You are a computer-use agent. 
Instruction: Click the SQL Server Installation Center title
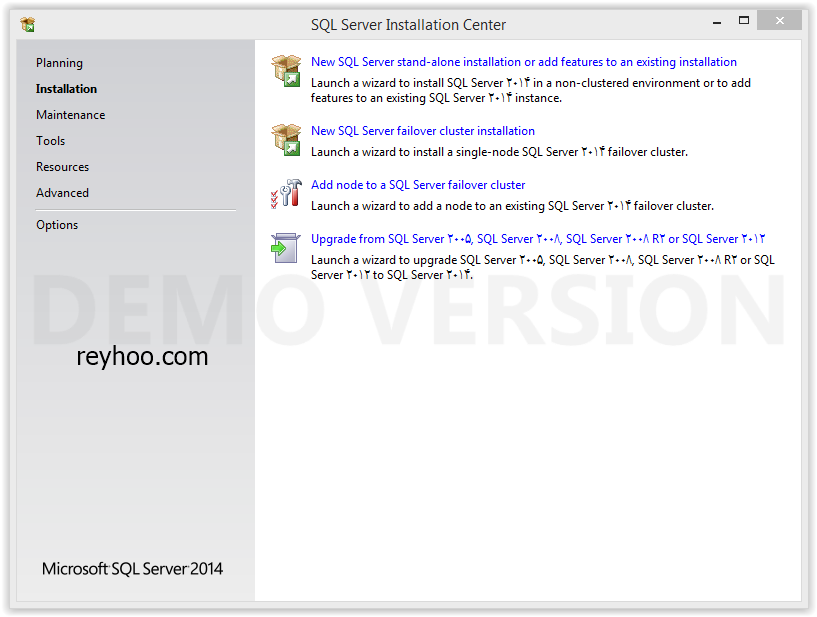point(408,25)
